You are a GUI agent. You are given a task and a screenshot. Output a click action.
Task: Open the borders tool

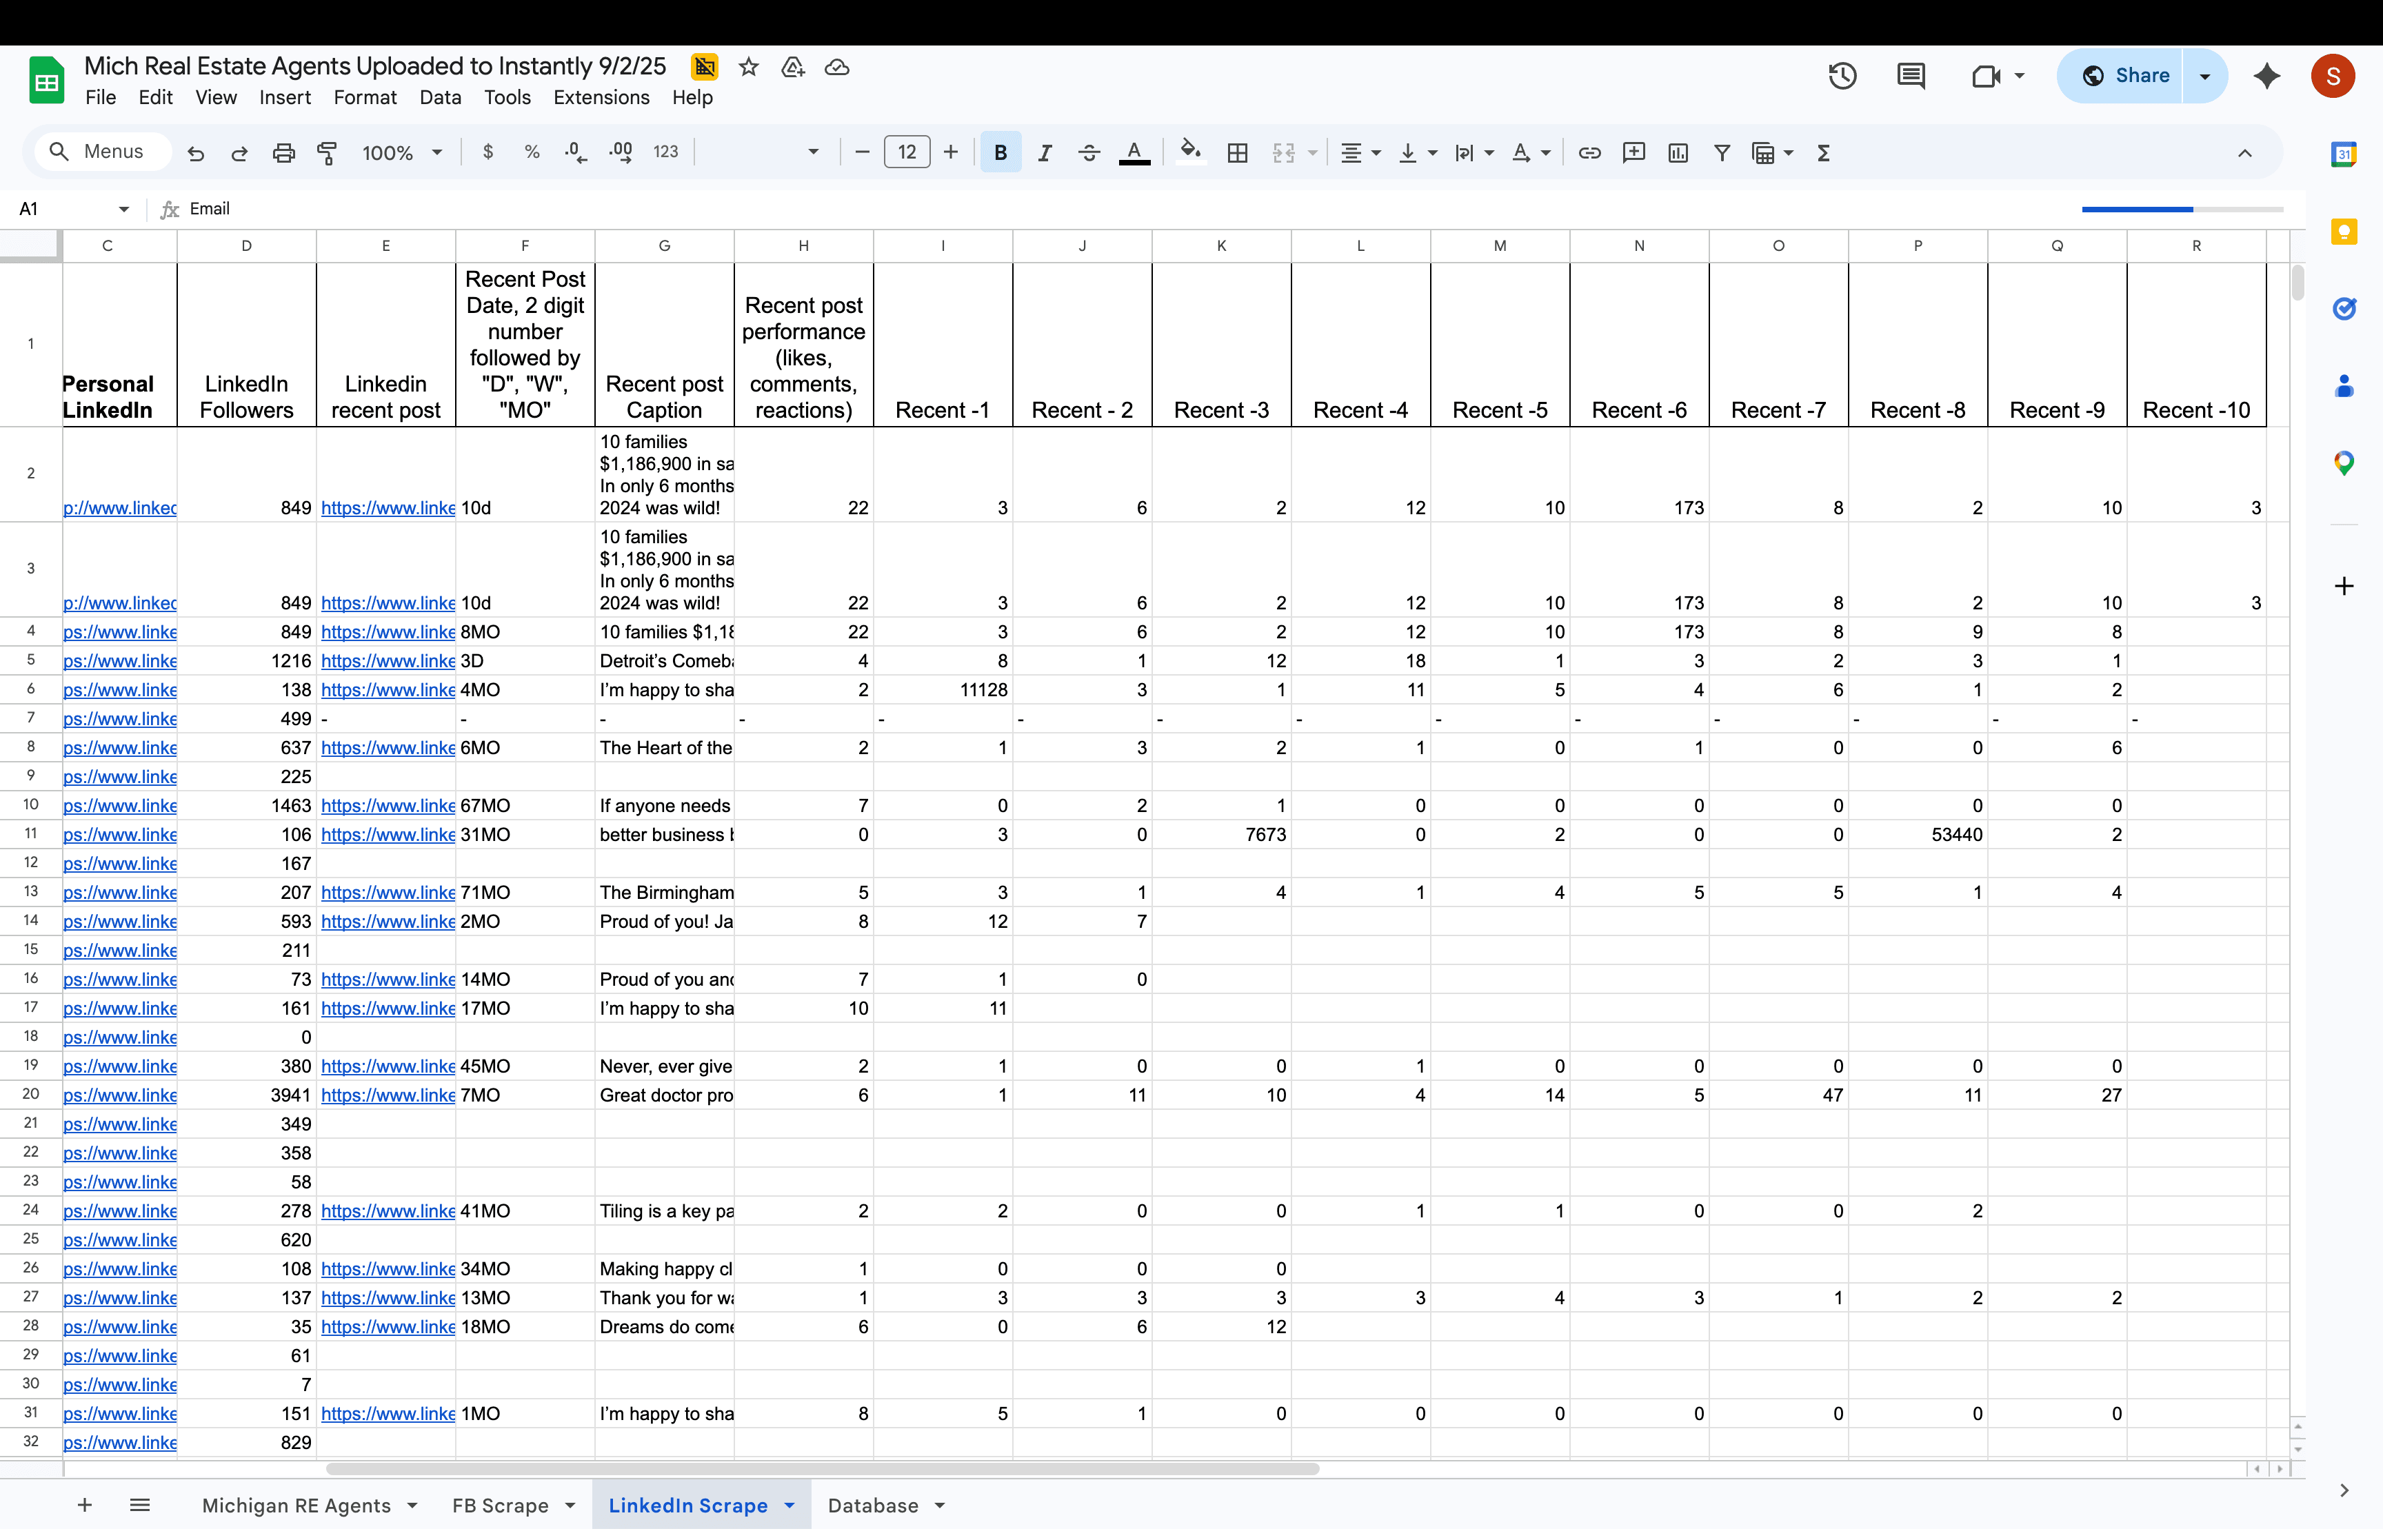[x=1237, y=152]
